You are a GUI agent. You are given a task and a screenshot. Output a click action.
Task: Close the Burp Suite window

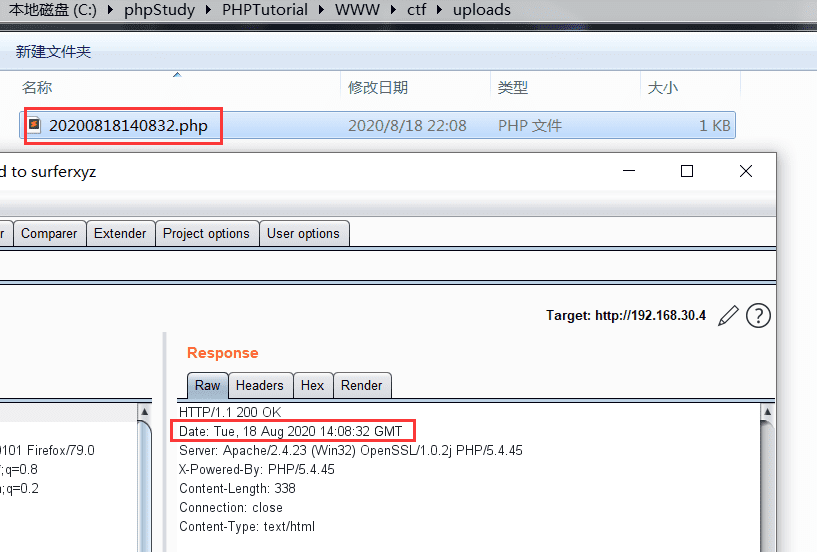coord(746,171)
